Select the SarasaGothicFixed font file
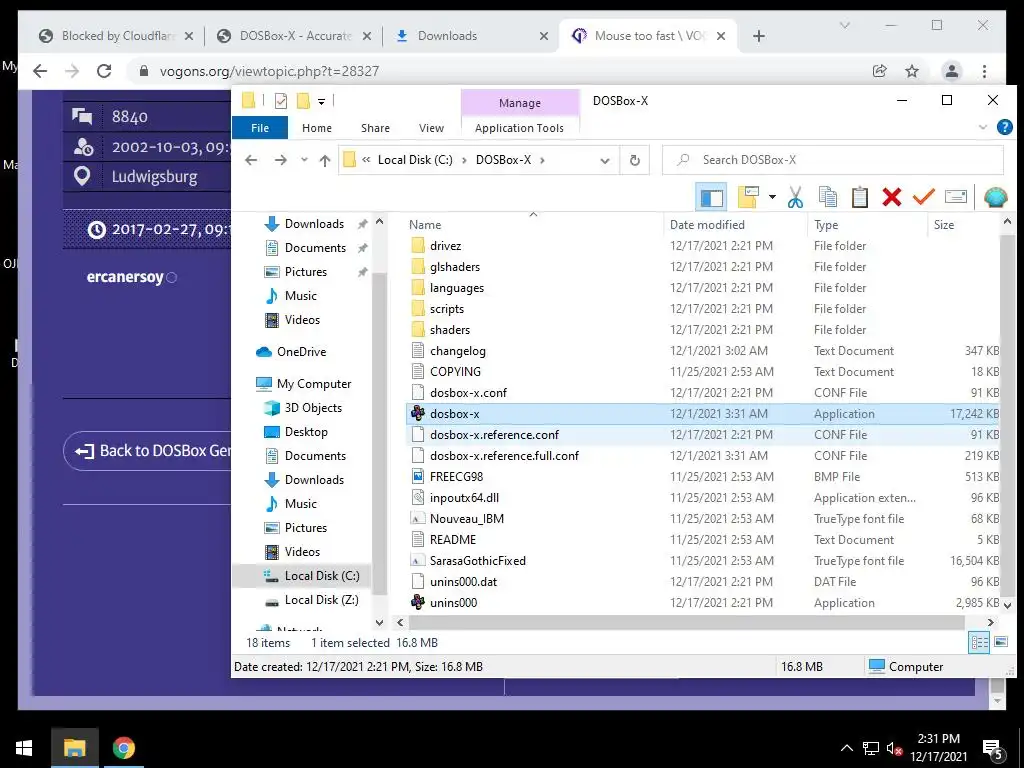 tap(477, 560)
